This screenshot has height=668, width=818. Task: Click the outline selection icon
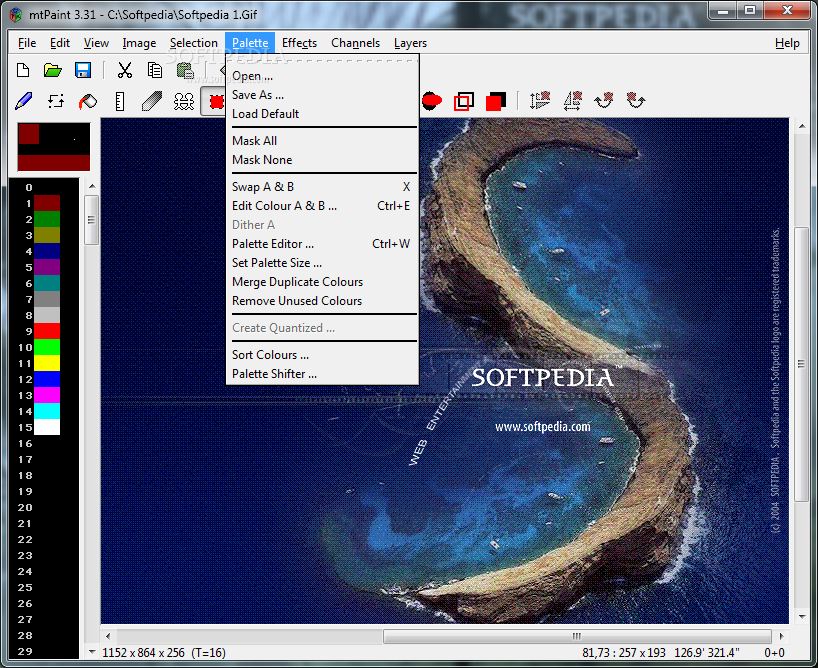click(463, 101)
